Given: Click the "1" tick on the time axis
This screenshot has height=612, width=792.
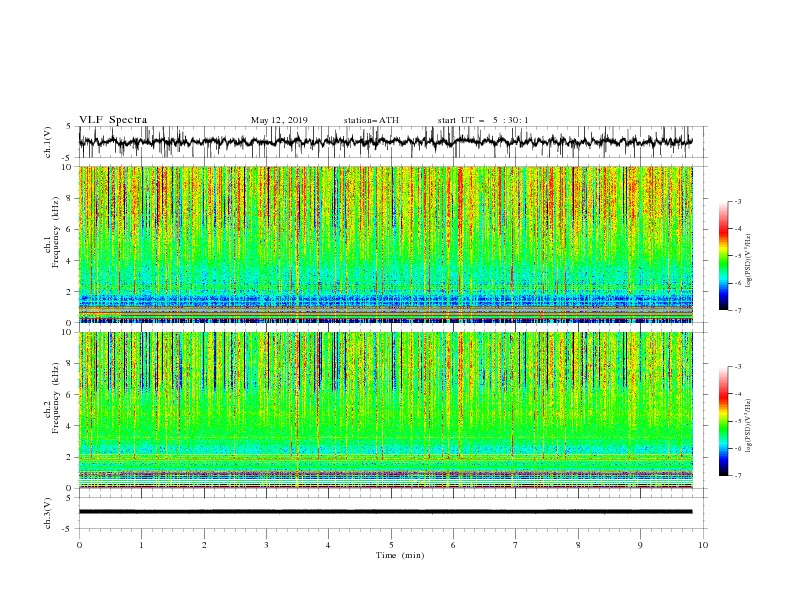Looking at the screenshot, I should (141, 545).
